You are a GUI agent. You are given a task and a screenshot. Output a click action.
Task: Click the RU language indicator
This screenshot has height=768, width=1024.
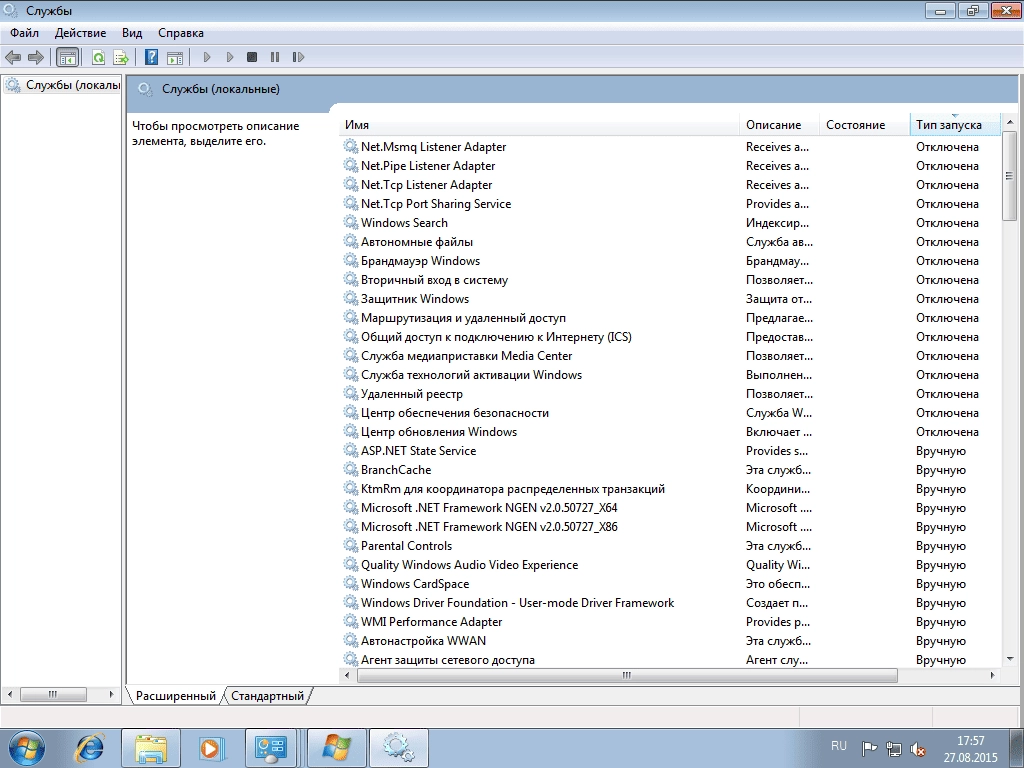click(x=839, y=746)
